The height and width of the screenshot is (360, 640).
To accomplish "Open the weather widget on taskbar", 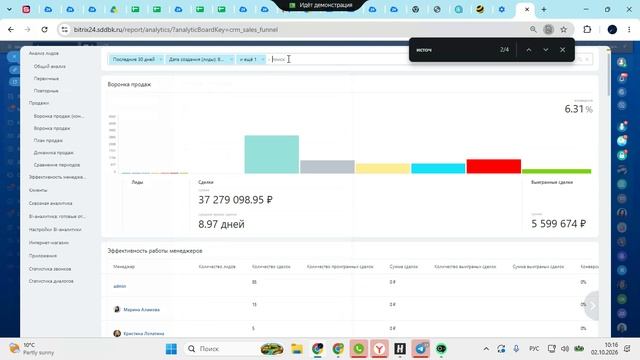I will point(32,349).
